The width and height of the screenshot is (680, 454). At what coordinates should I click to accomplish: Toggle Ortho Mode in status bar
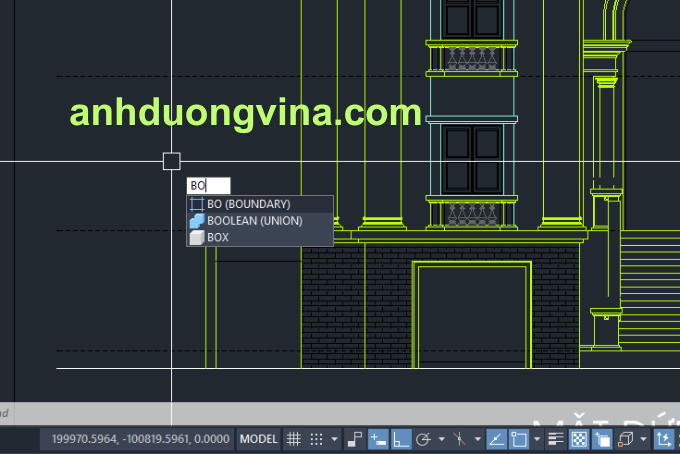pyautogui.click(x=401, y=439)
